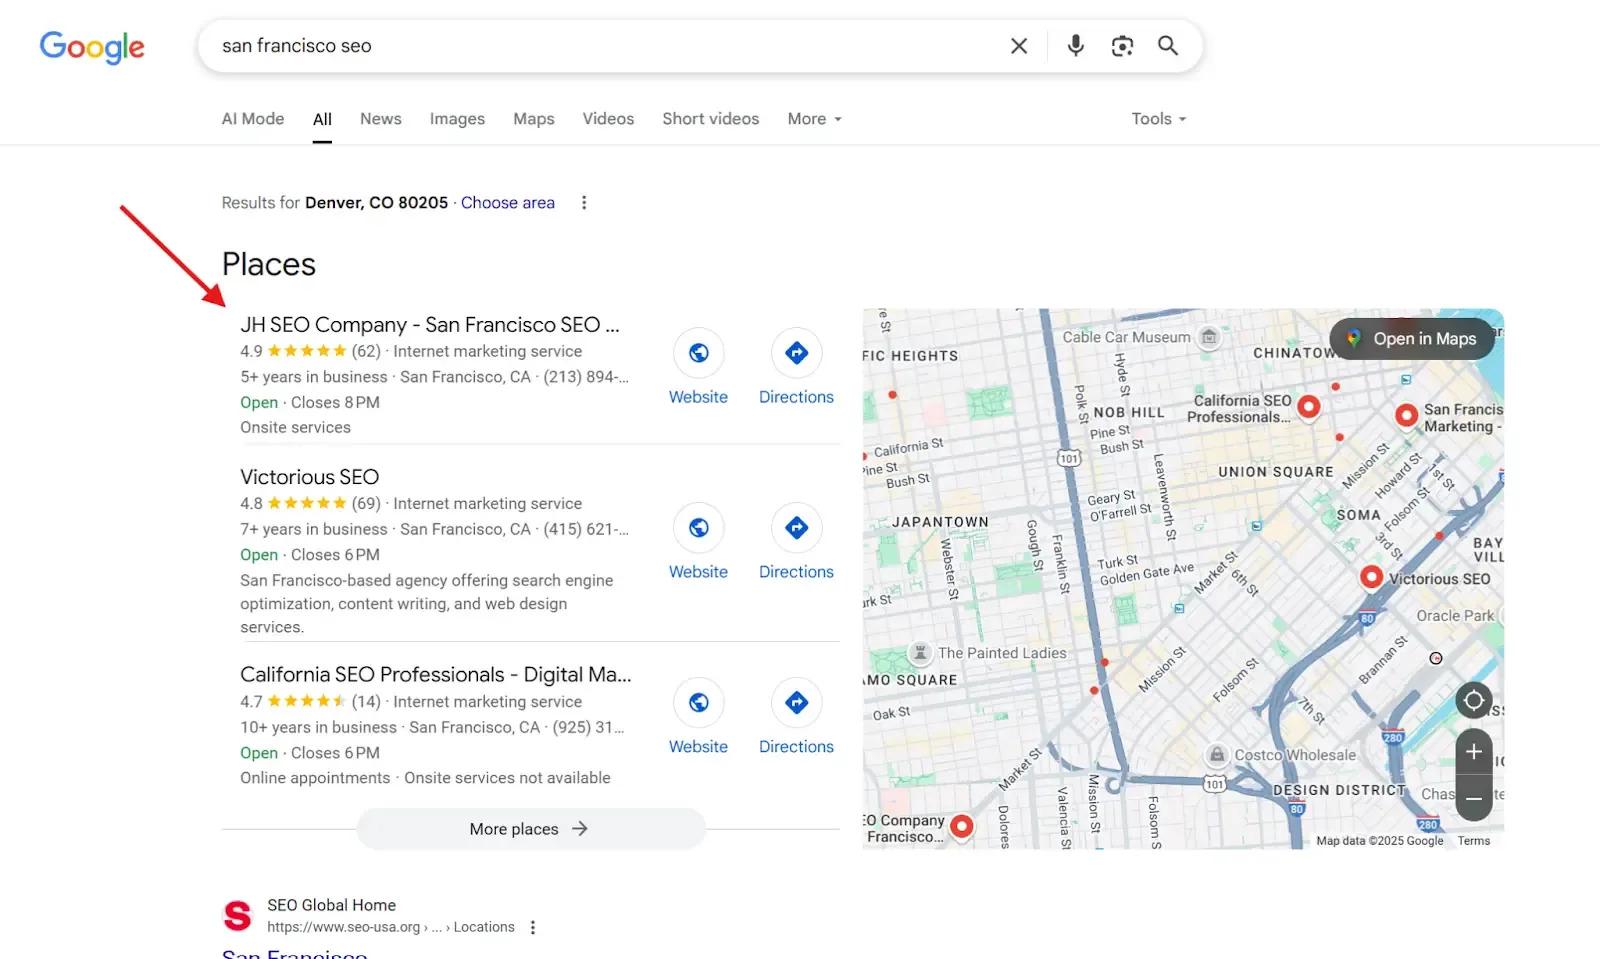This screenshot has width=1600, height=959.
Task: Expand the More search filters dropdown
Action: (x=814, y=119)
